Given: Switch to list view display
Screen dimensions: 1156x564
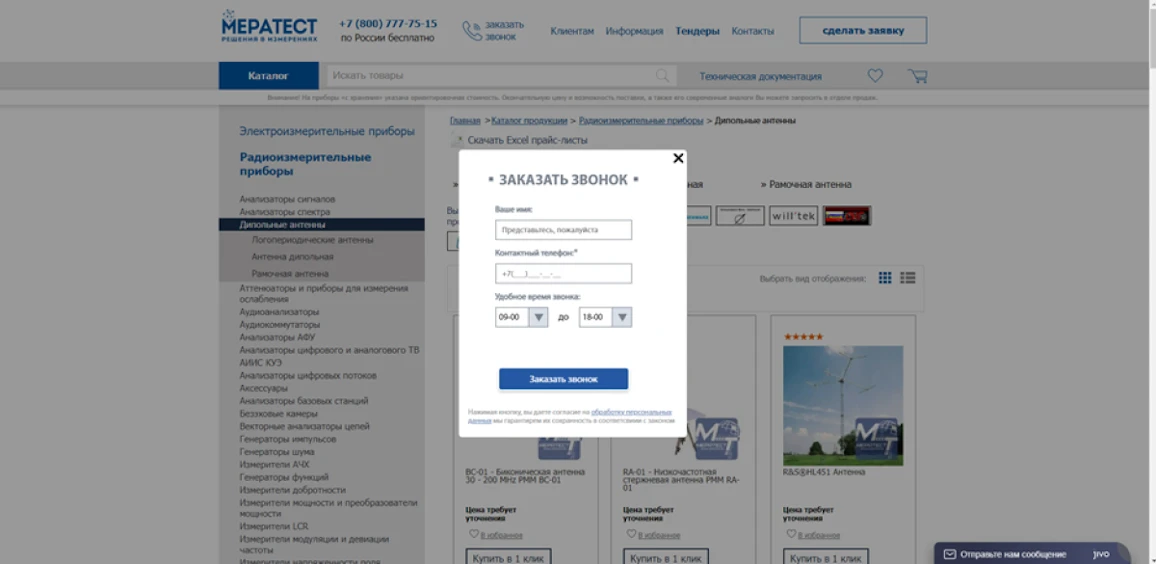Looking at the screenshot, I should 908,278.
